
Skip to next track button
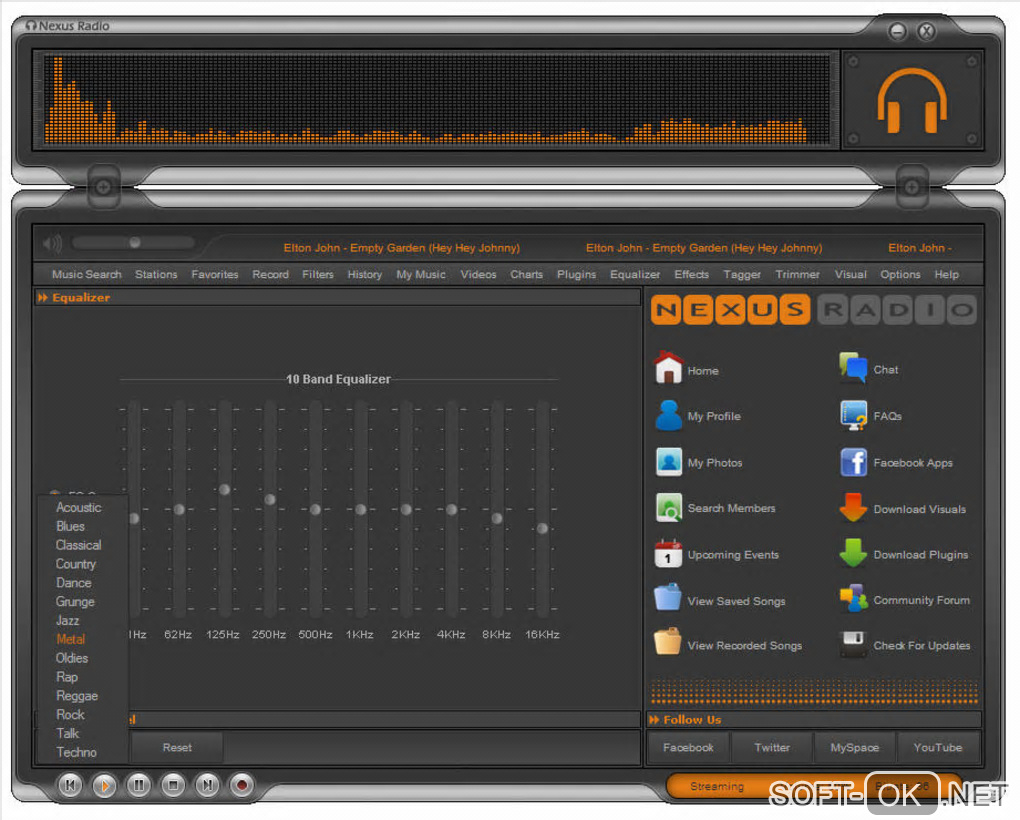point(208,785)
